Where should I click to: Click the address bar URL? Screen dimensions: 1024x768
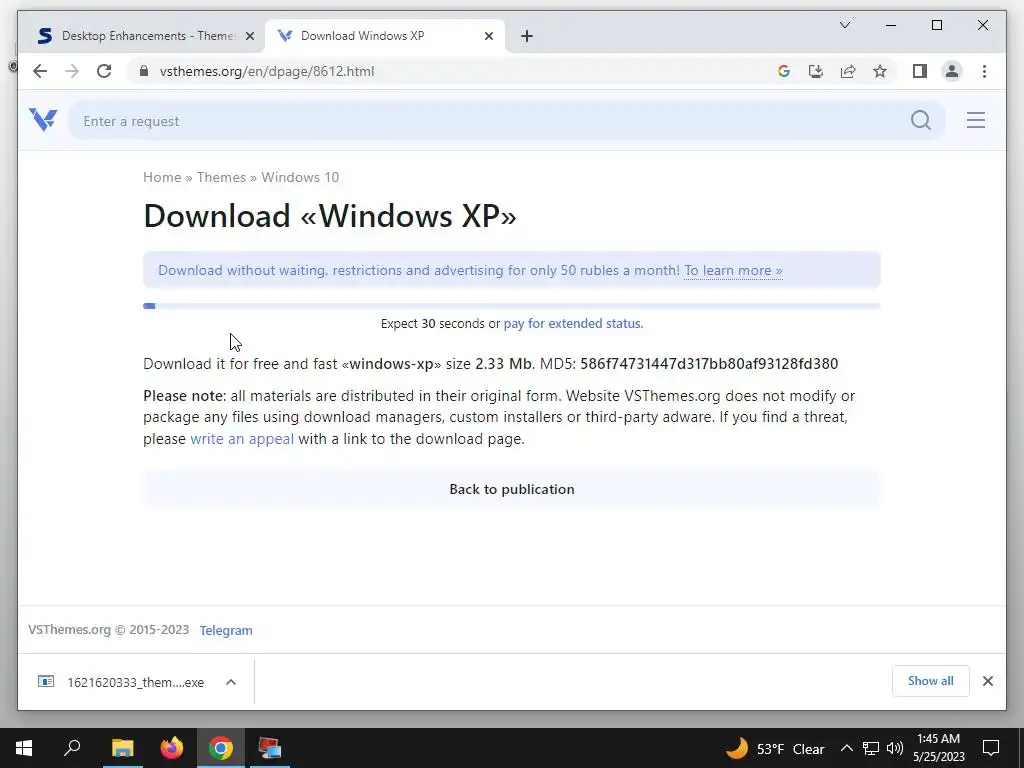coord(266,71)
